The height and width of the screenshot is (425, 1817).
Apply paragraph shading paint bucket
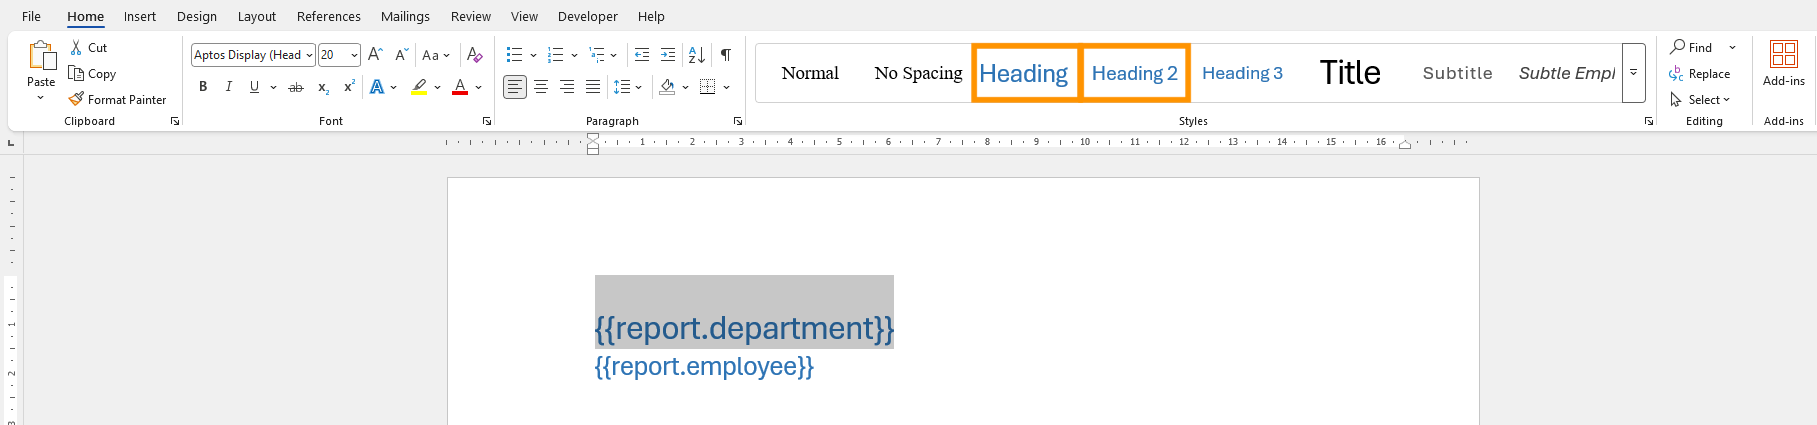point(667,88)
